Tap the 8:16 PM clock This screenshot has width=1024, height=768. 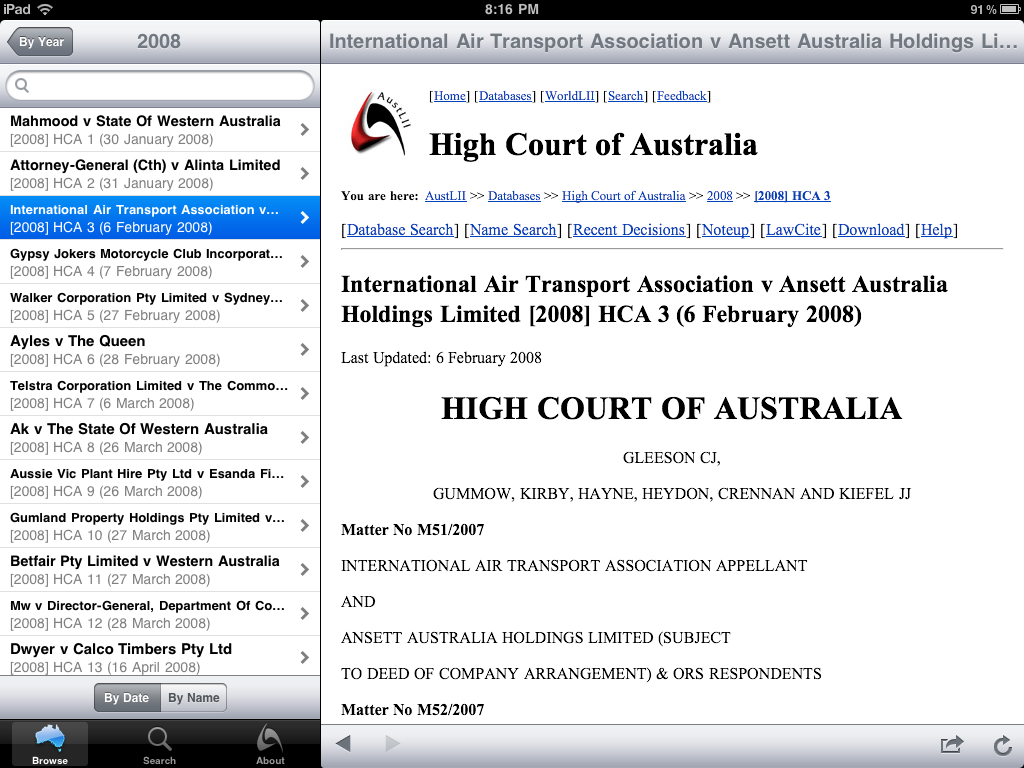511,9
